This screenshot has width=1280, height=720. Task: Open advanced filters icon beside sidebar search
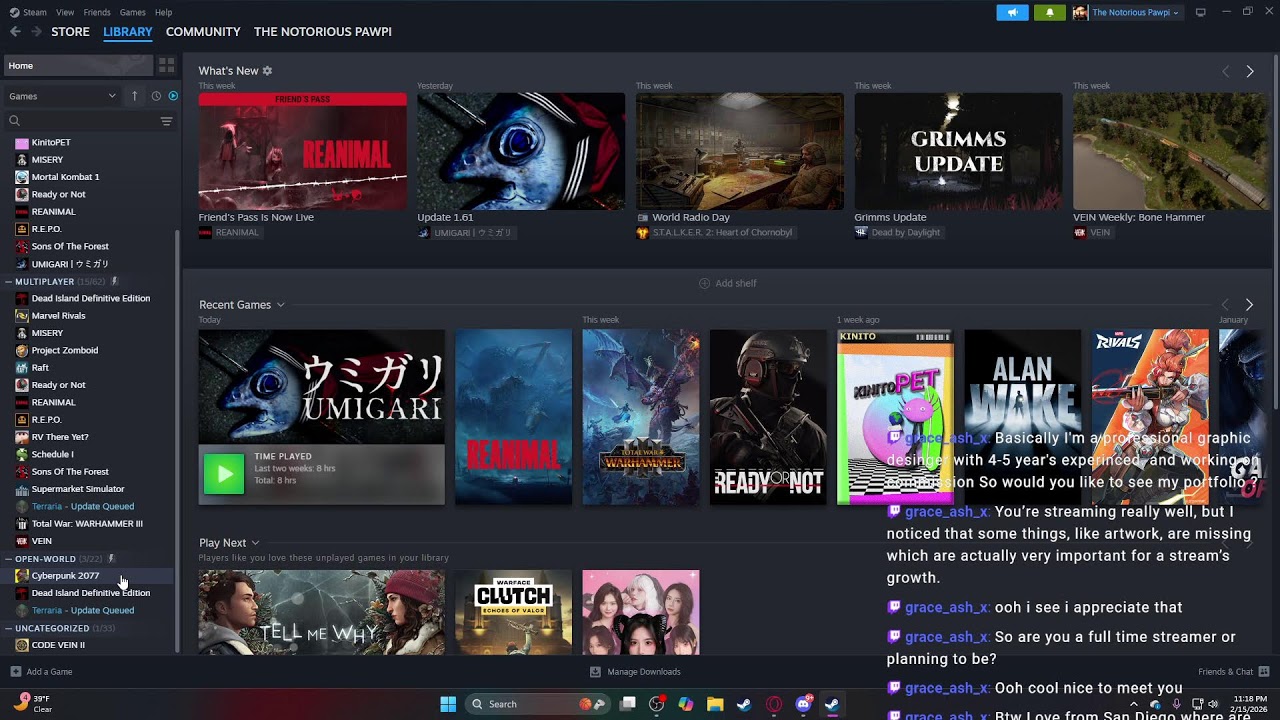tap(166, 121)
